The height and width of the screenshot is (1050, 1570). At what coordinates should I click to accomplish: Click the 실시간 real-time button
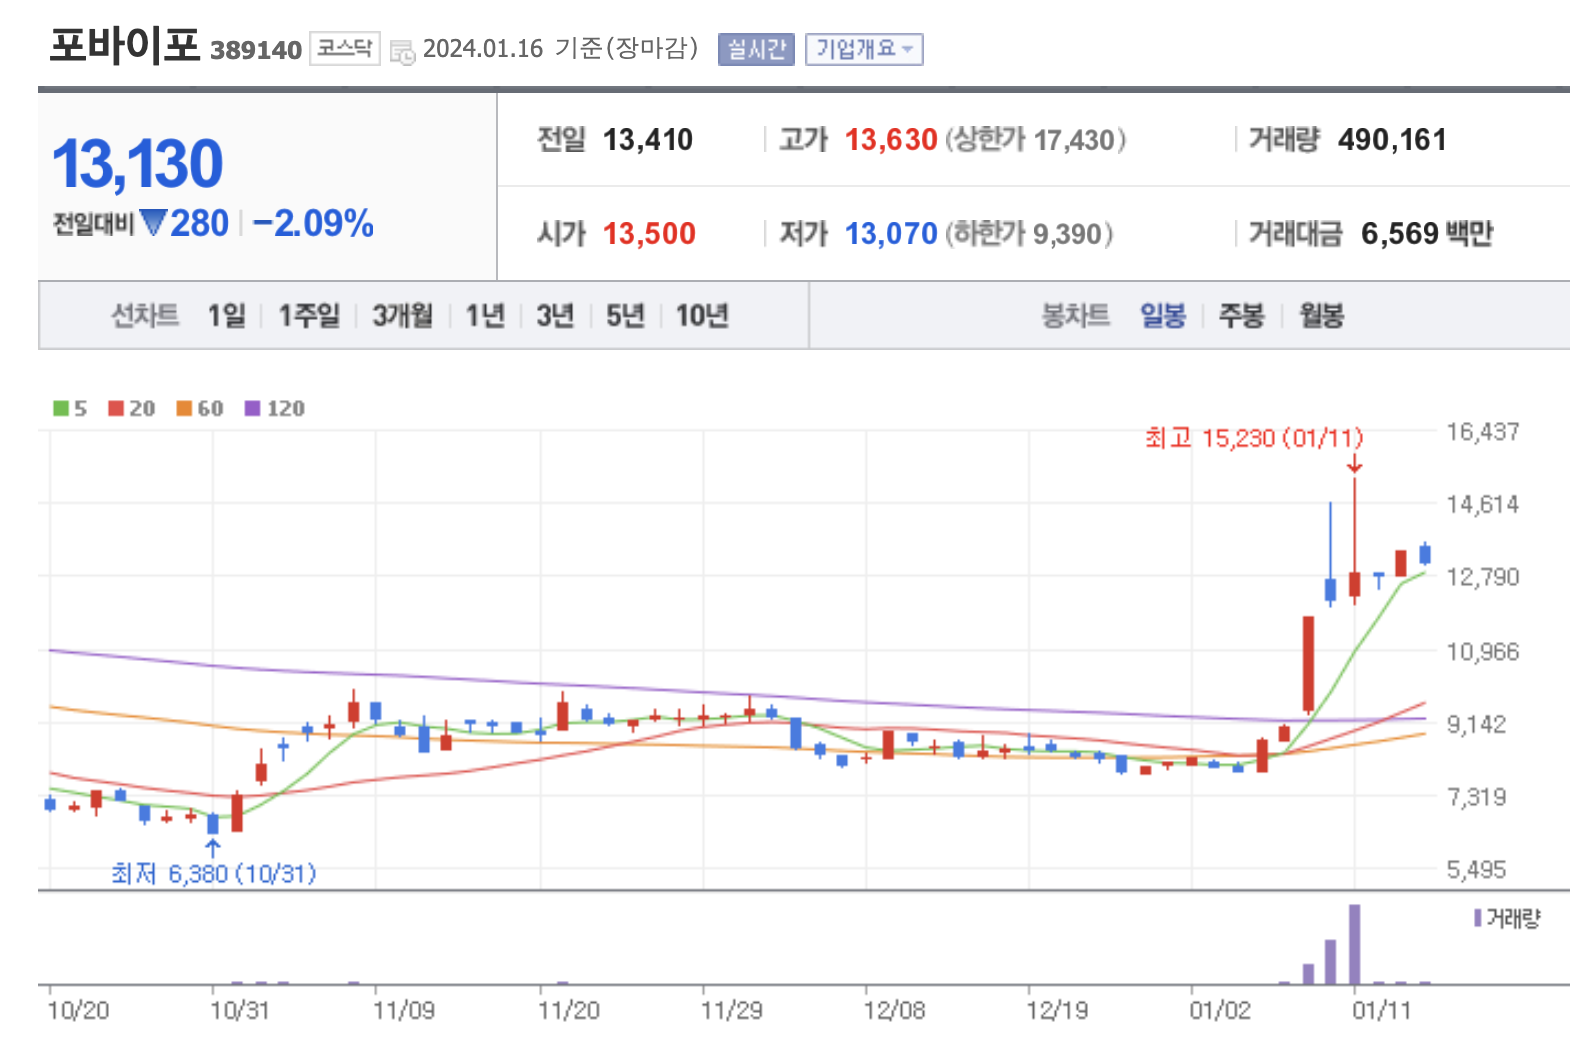756,49
